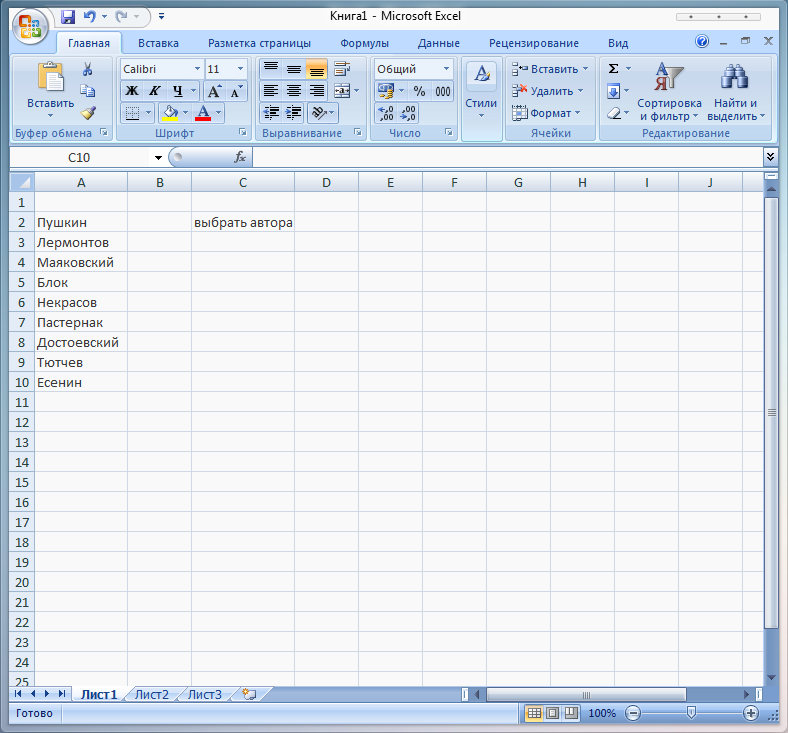The height and width of the screenshot is (733, 788).
Task: Toggle align text right
Action: (x=317, y=91)
